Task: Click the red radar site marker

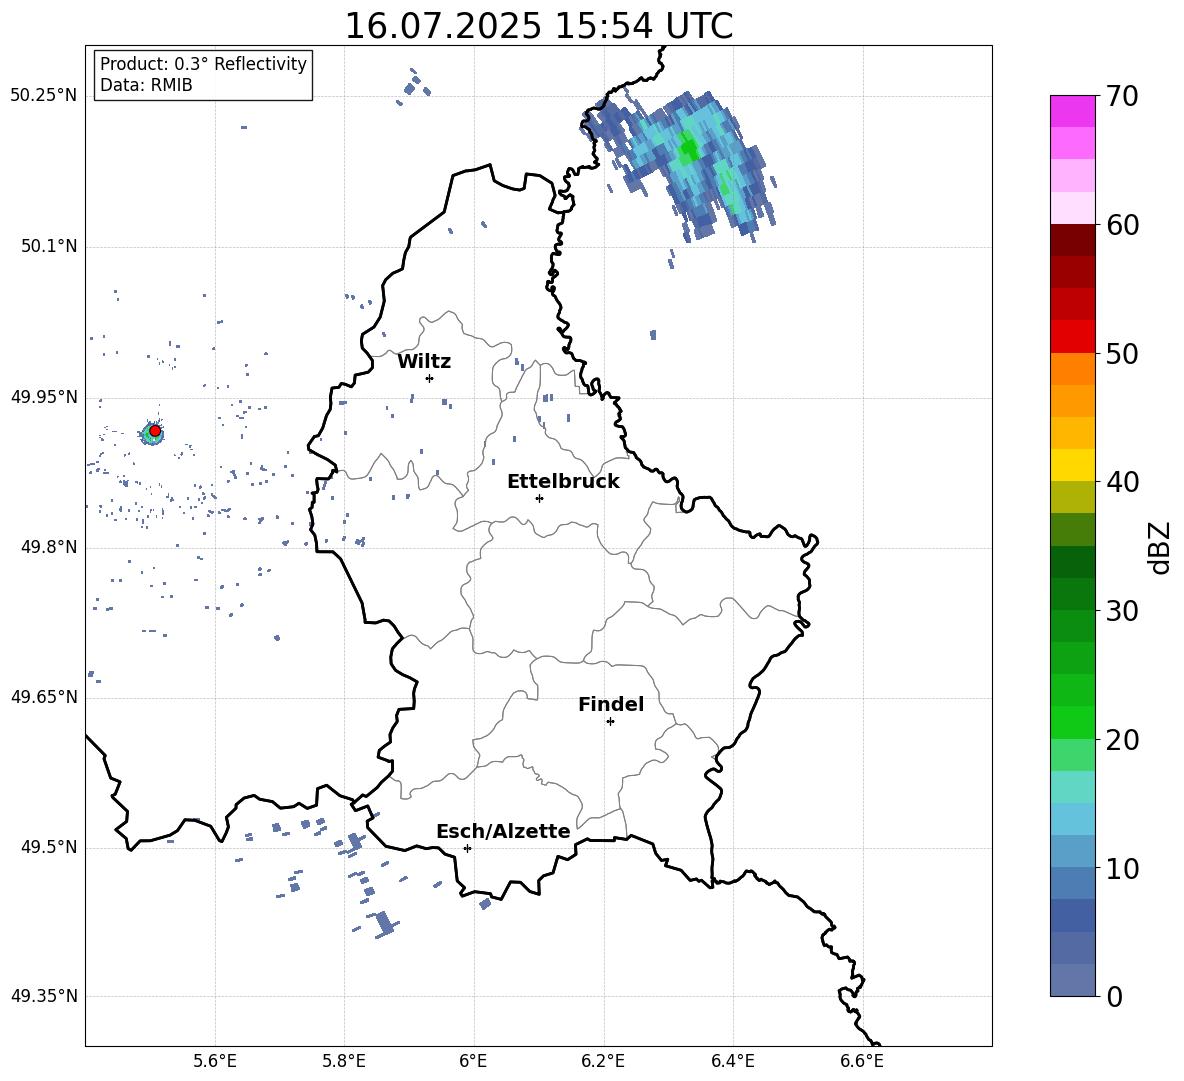Action: tap(155, 431)
